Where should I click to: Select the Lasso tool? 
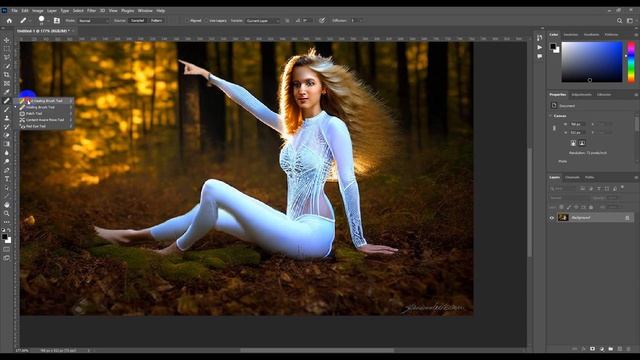[x=7, y=57]
